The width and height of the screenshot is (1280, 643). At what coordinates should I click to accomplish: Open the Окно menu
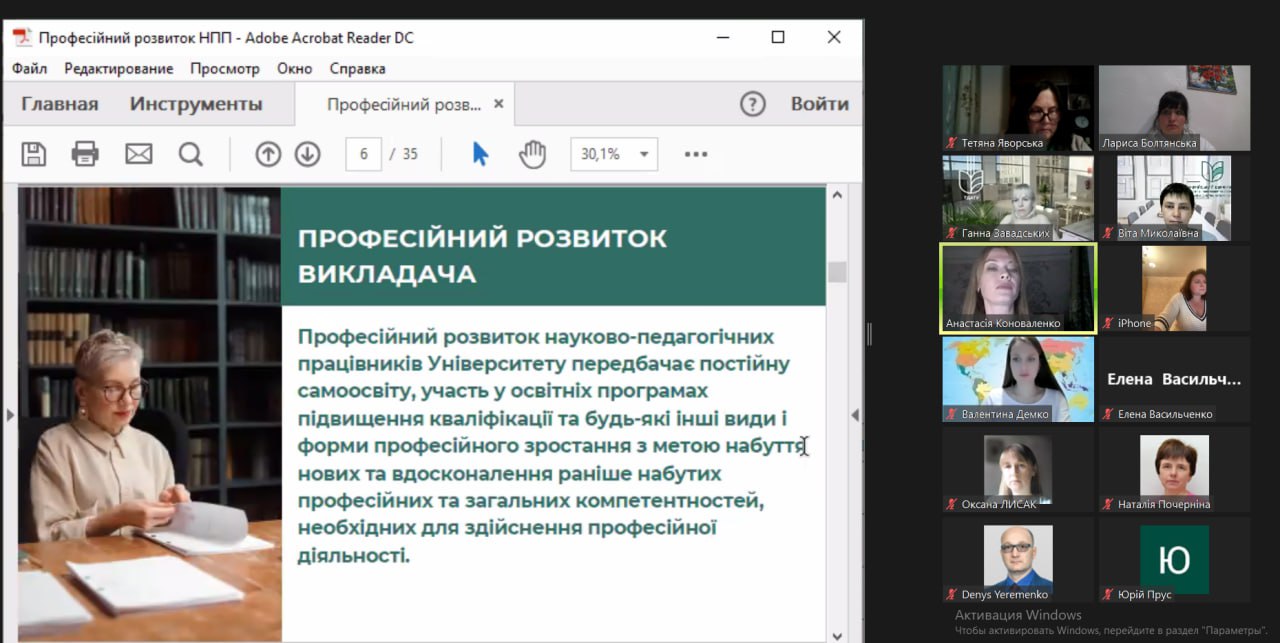(x=295, y=69)
